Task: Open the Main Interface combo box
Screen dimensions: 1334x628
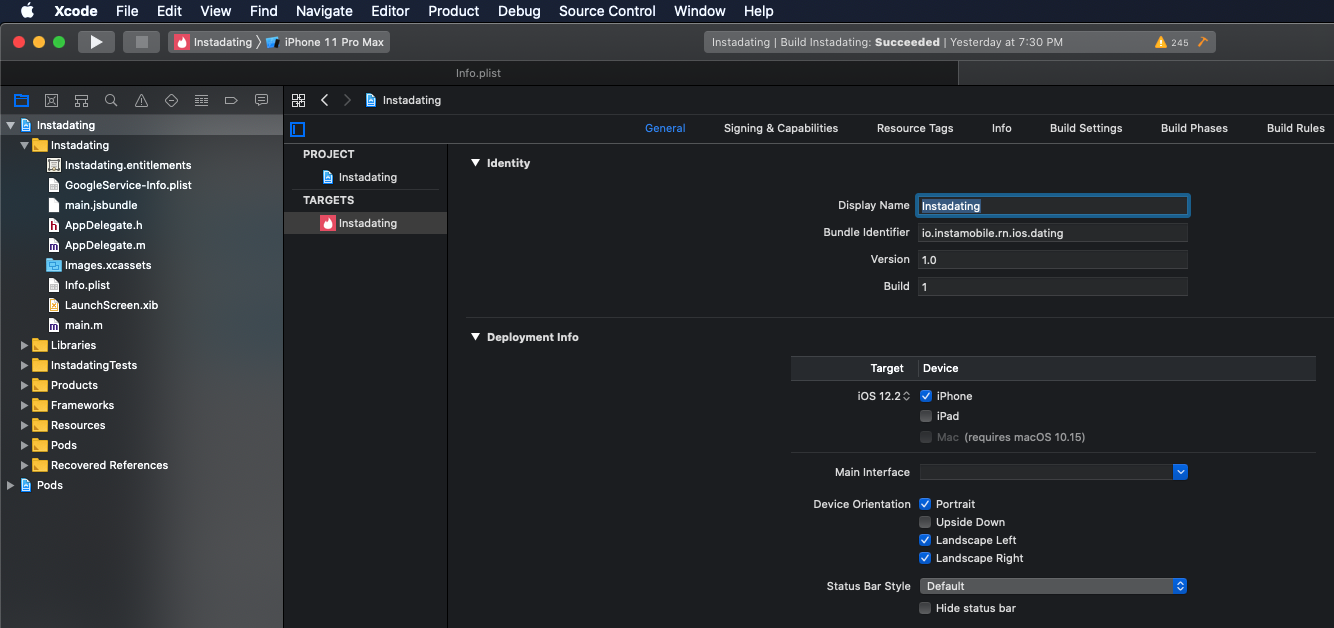Action: point(1053,472)
